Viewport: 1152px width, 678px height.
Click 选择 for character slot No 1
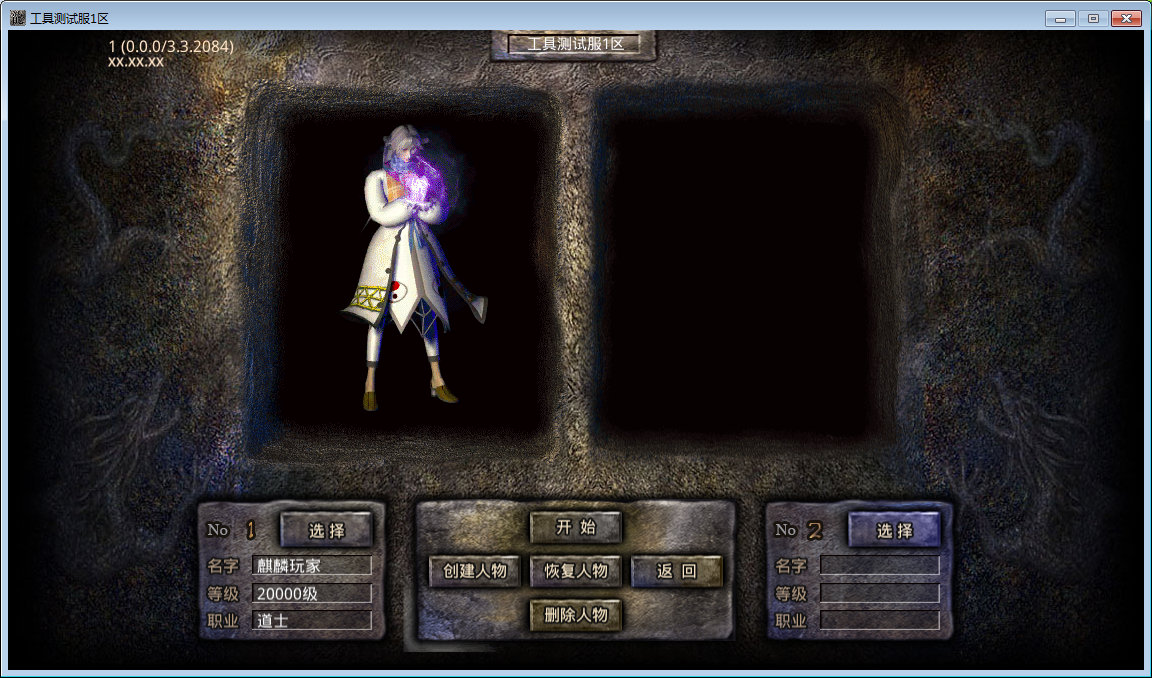(327, 530)
